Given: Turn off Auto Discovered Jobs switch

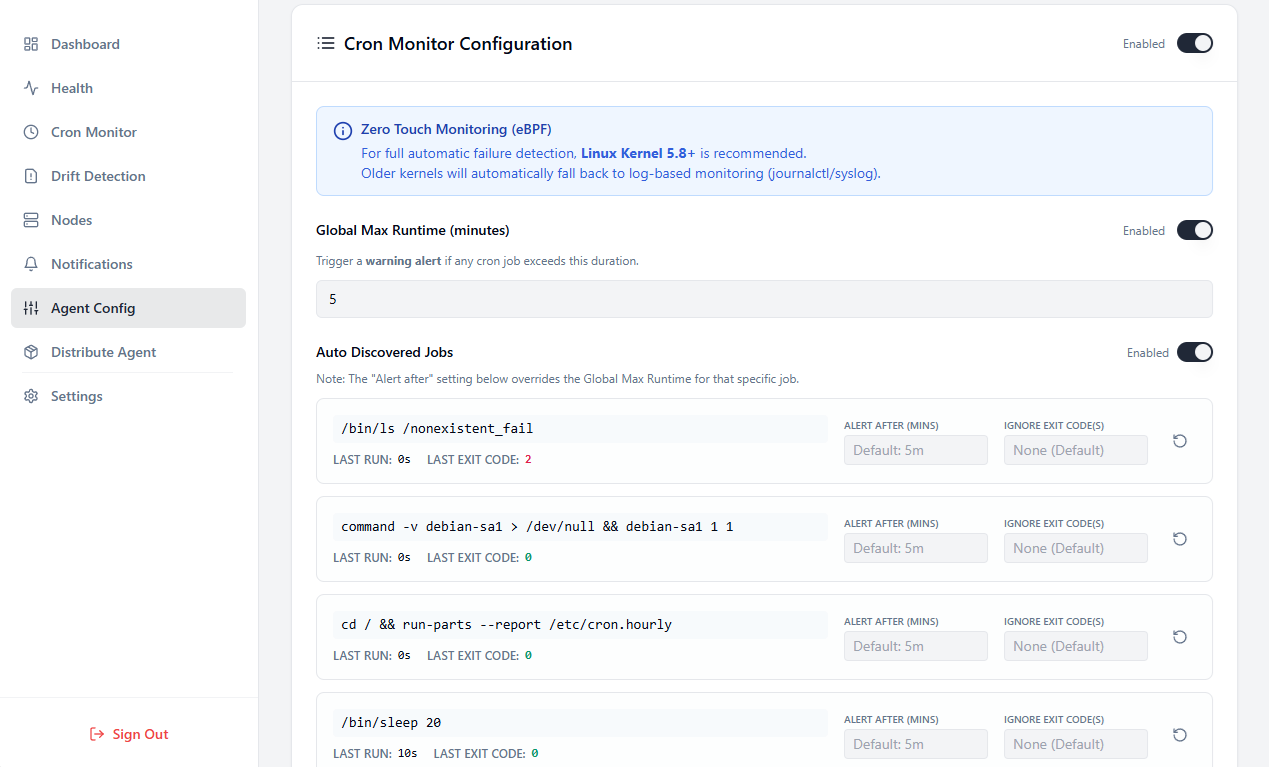Looking at the screenshot, I should click(x=1194, y=352).
